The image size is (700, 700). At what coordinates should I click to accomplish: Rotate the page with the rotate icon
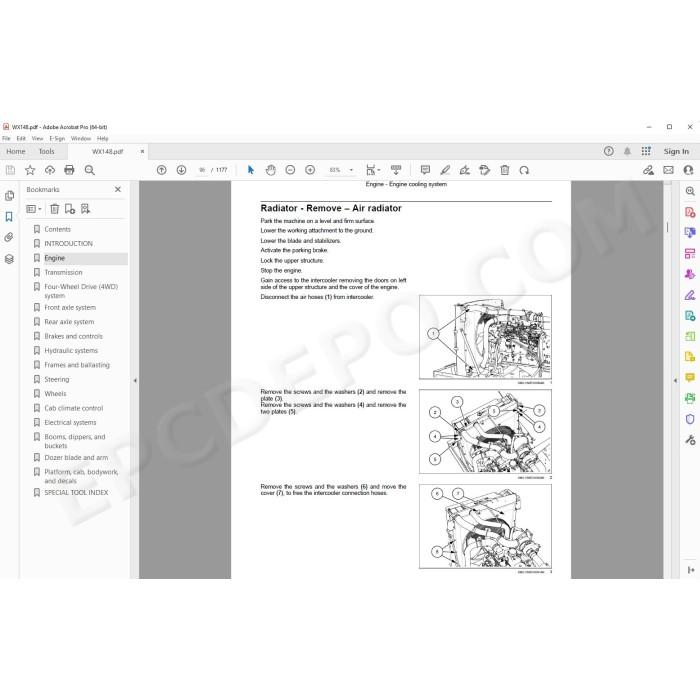click(524, 170)
